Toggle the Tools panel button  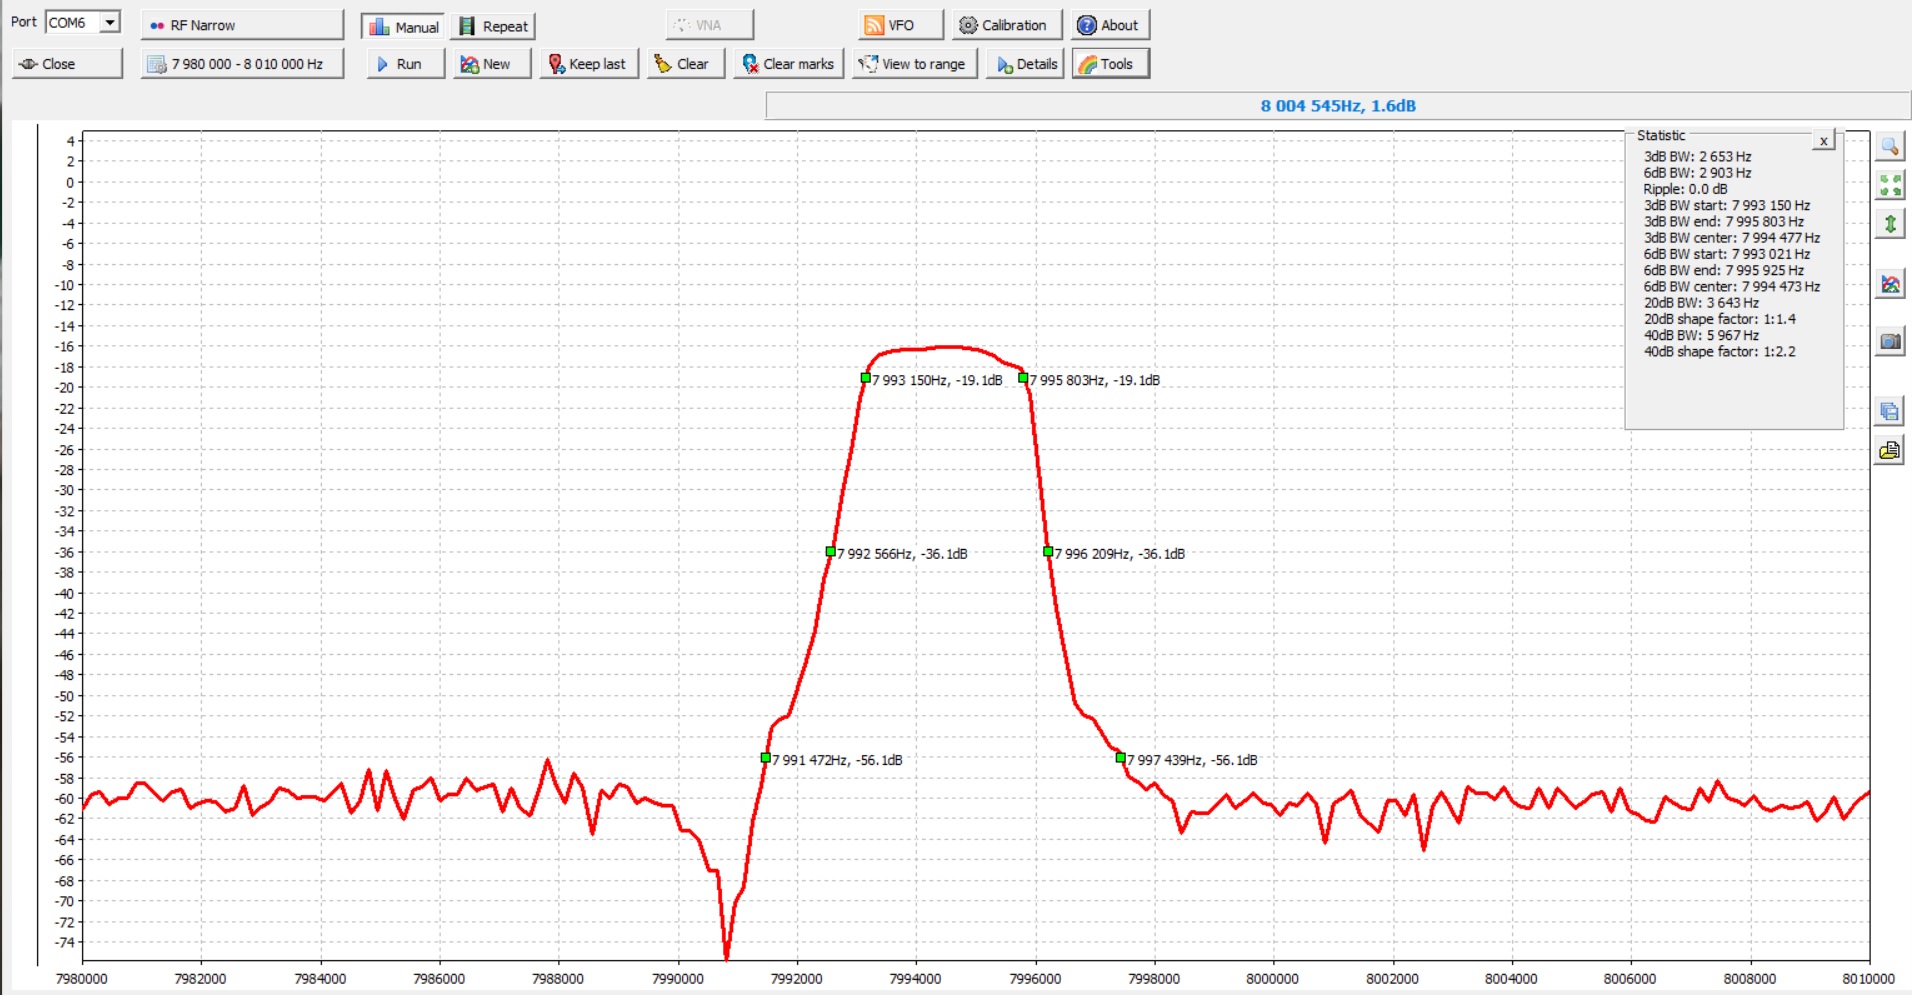[x=1109, y=64]
